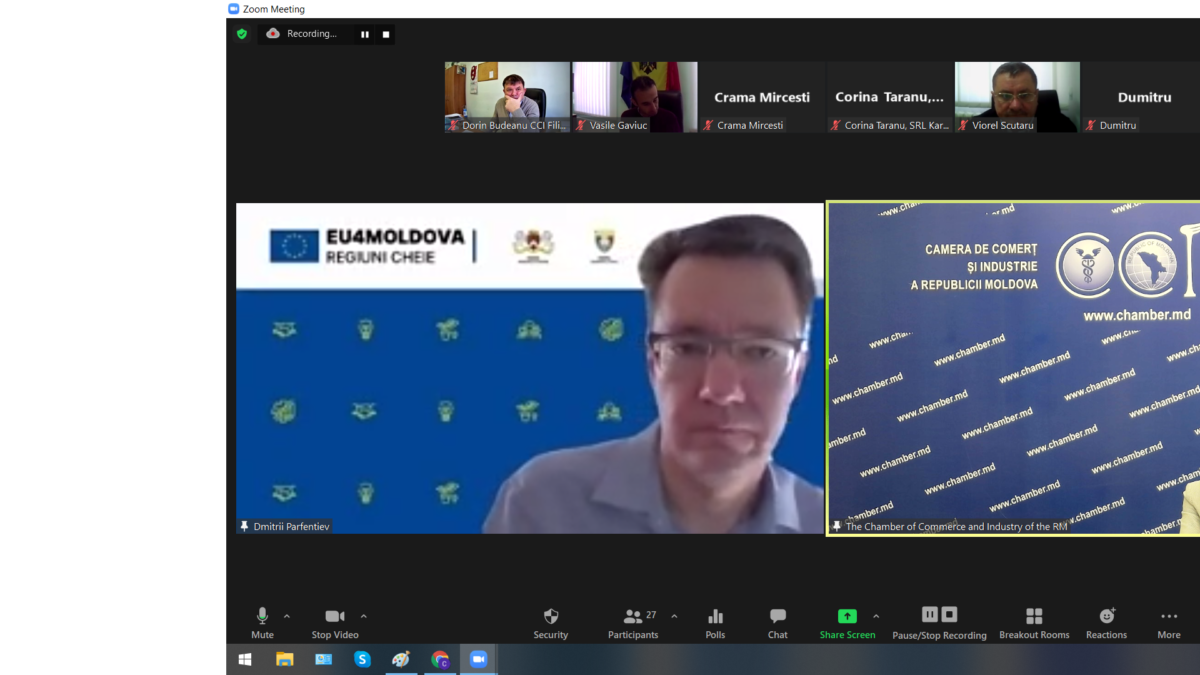
Task: Stop recording beside the Recording... indicator
Action: point(386,34)
